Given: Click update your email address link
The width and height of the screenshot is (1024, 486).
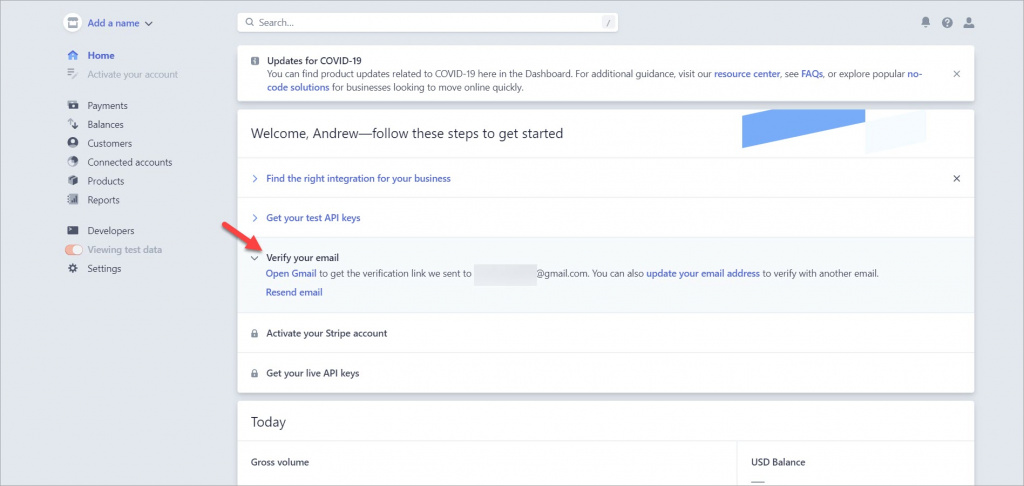Looking at the screenshot, I should tap(703, 274).
